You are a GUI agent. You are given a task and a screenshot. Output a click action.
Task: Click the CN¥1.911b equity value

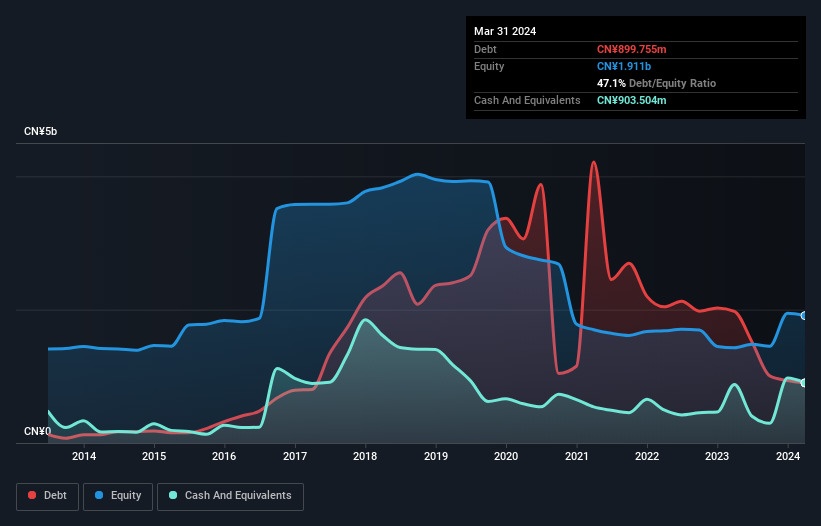point(624,66)
